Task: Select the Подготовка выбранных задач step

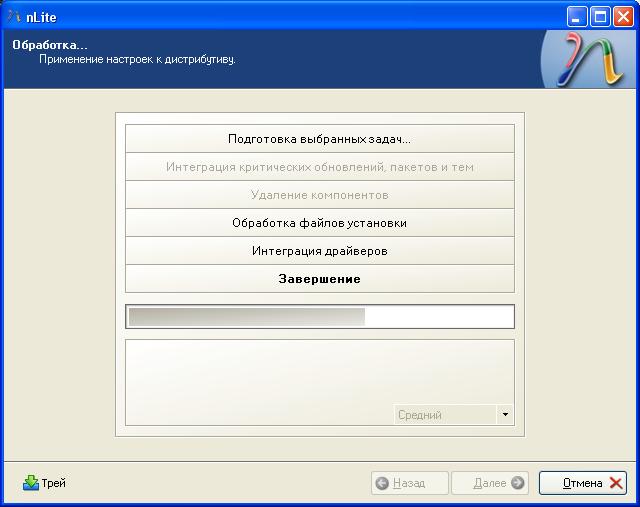Action: pos(320,139)
